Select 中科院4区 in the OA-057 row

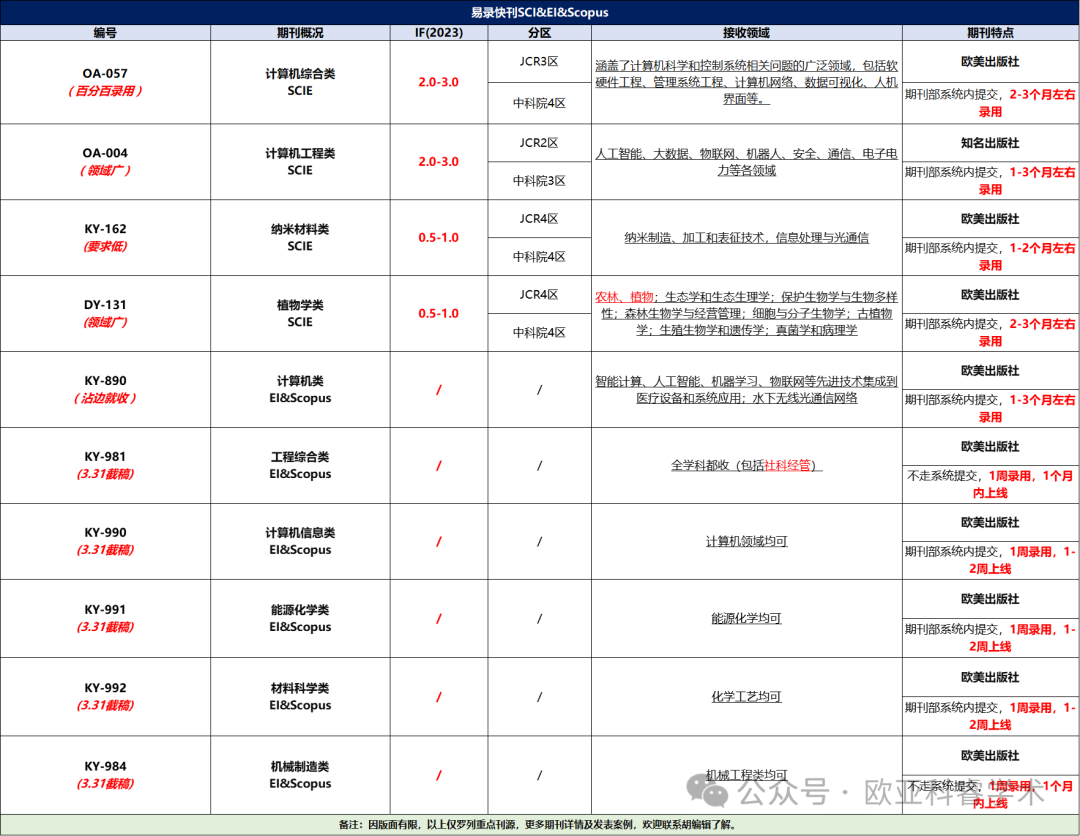tap(539, 103)
